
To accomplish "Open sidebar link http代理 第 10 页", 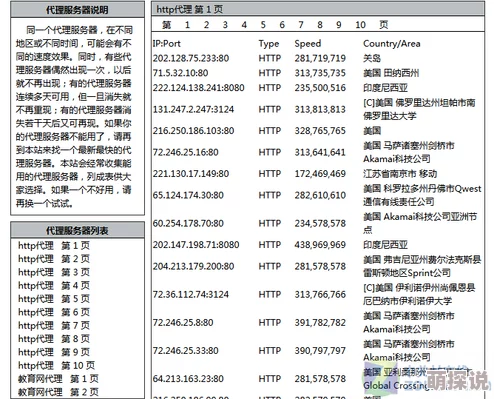I will 57,366.
